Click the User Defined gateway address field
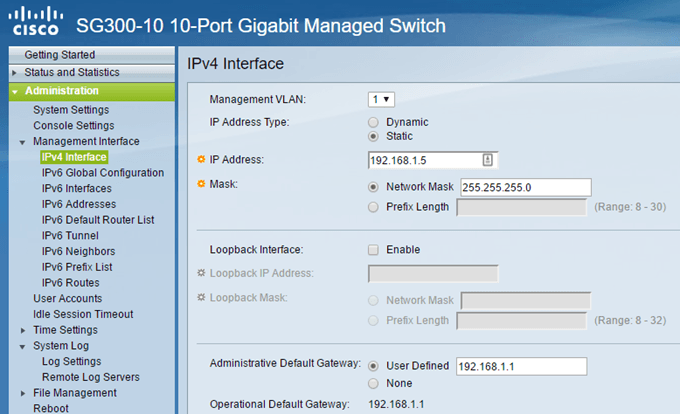Screen dimensions: 680x414 click(x=522, y=366)
